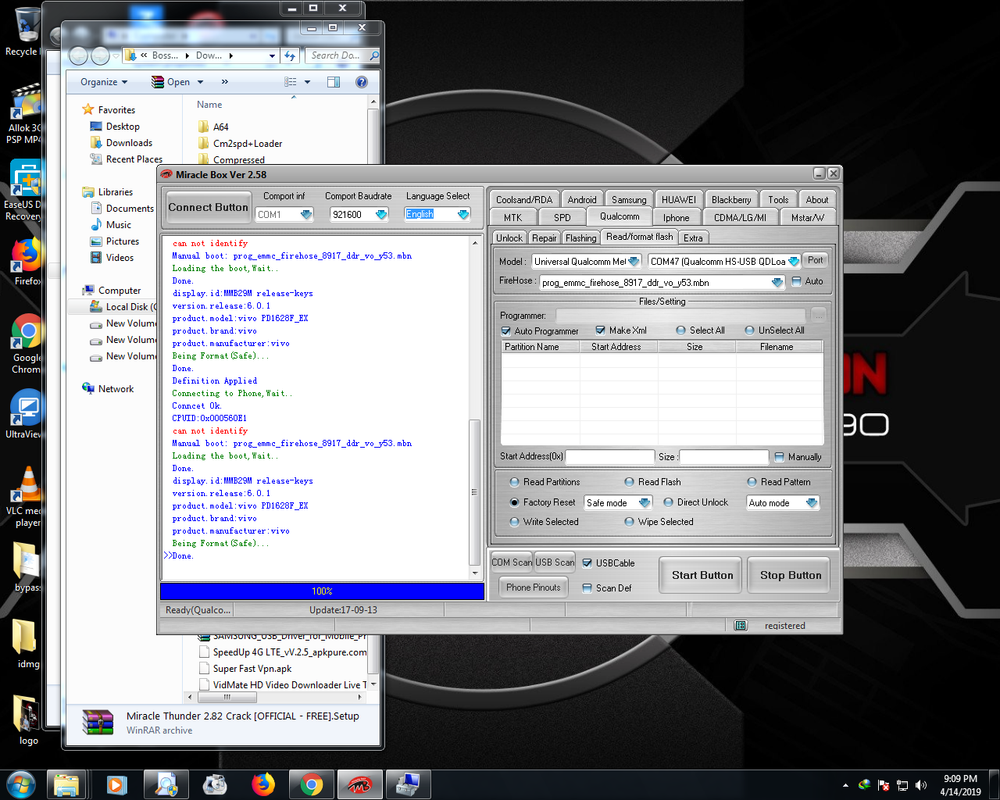Screen dimensions: 1000x800
Task: Enable the FireHose Auto checkbox
Action: click(x=797, y=281)
